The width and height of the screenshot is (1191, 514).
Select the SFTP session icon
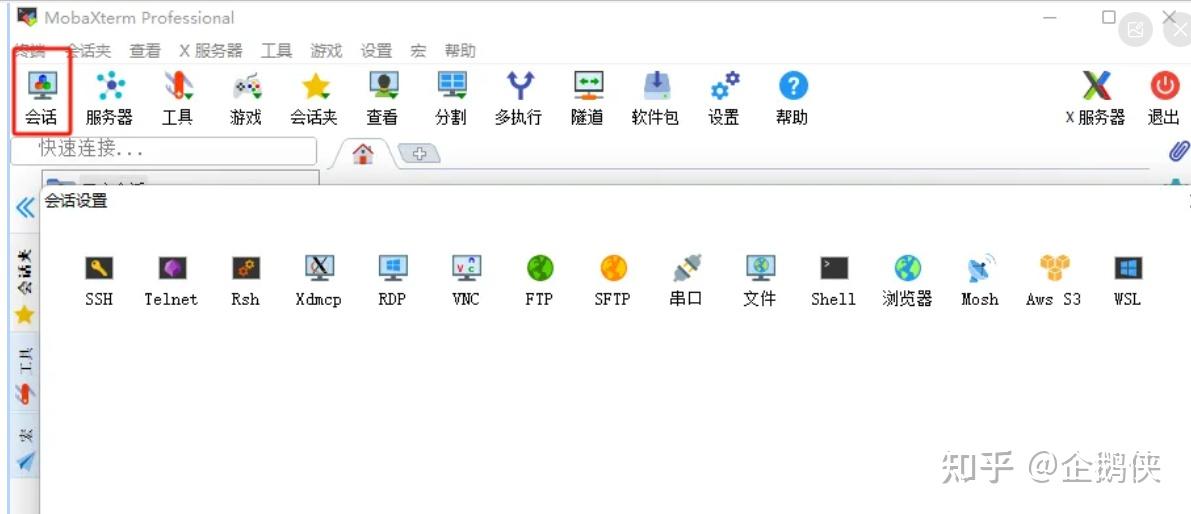coord(613,280)
